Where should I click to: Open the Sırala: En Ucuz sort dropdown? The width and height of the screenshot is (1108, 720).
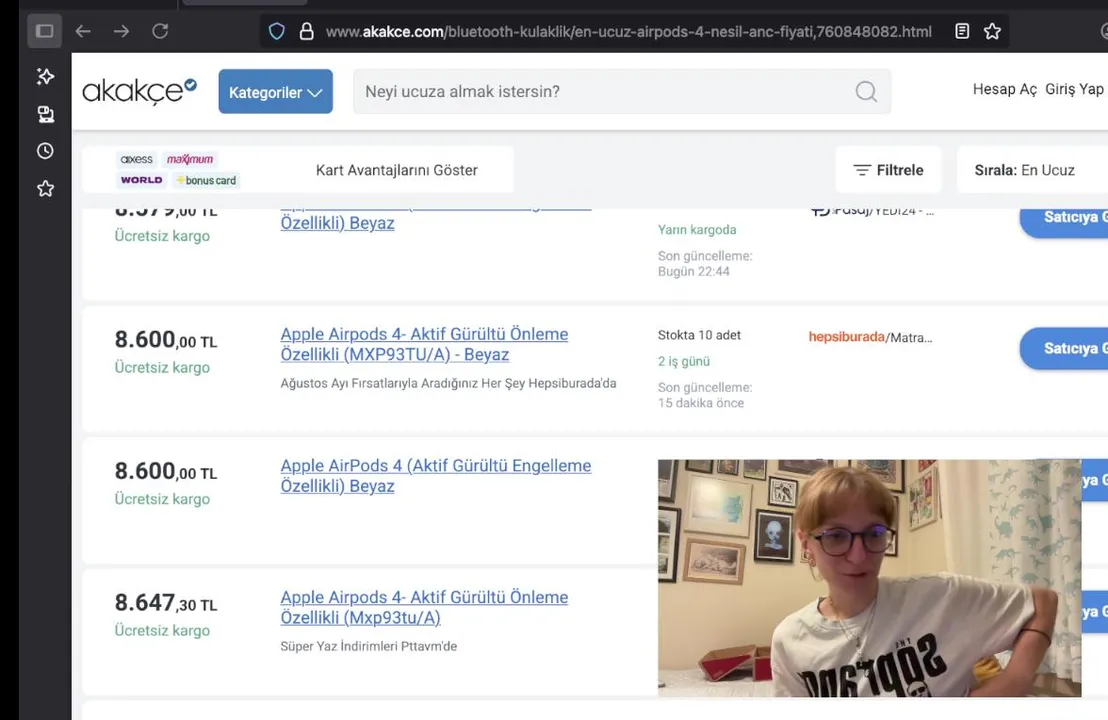click(1032, 170)
